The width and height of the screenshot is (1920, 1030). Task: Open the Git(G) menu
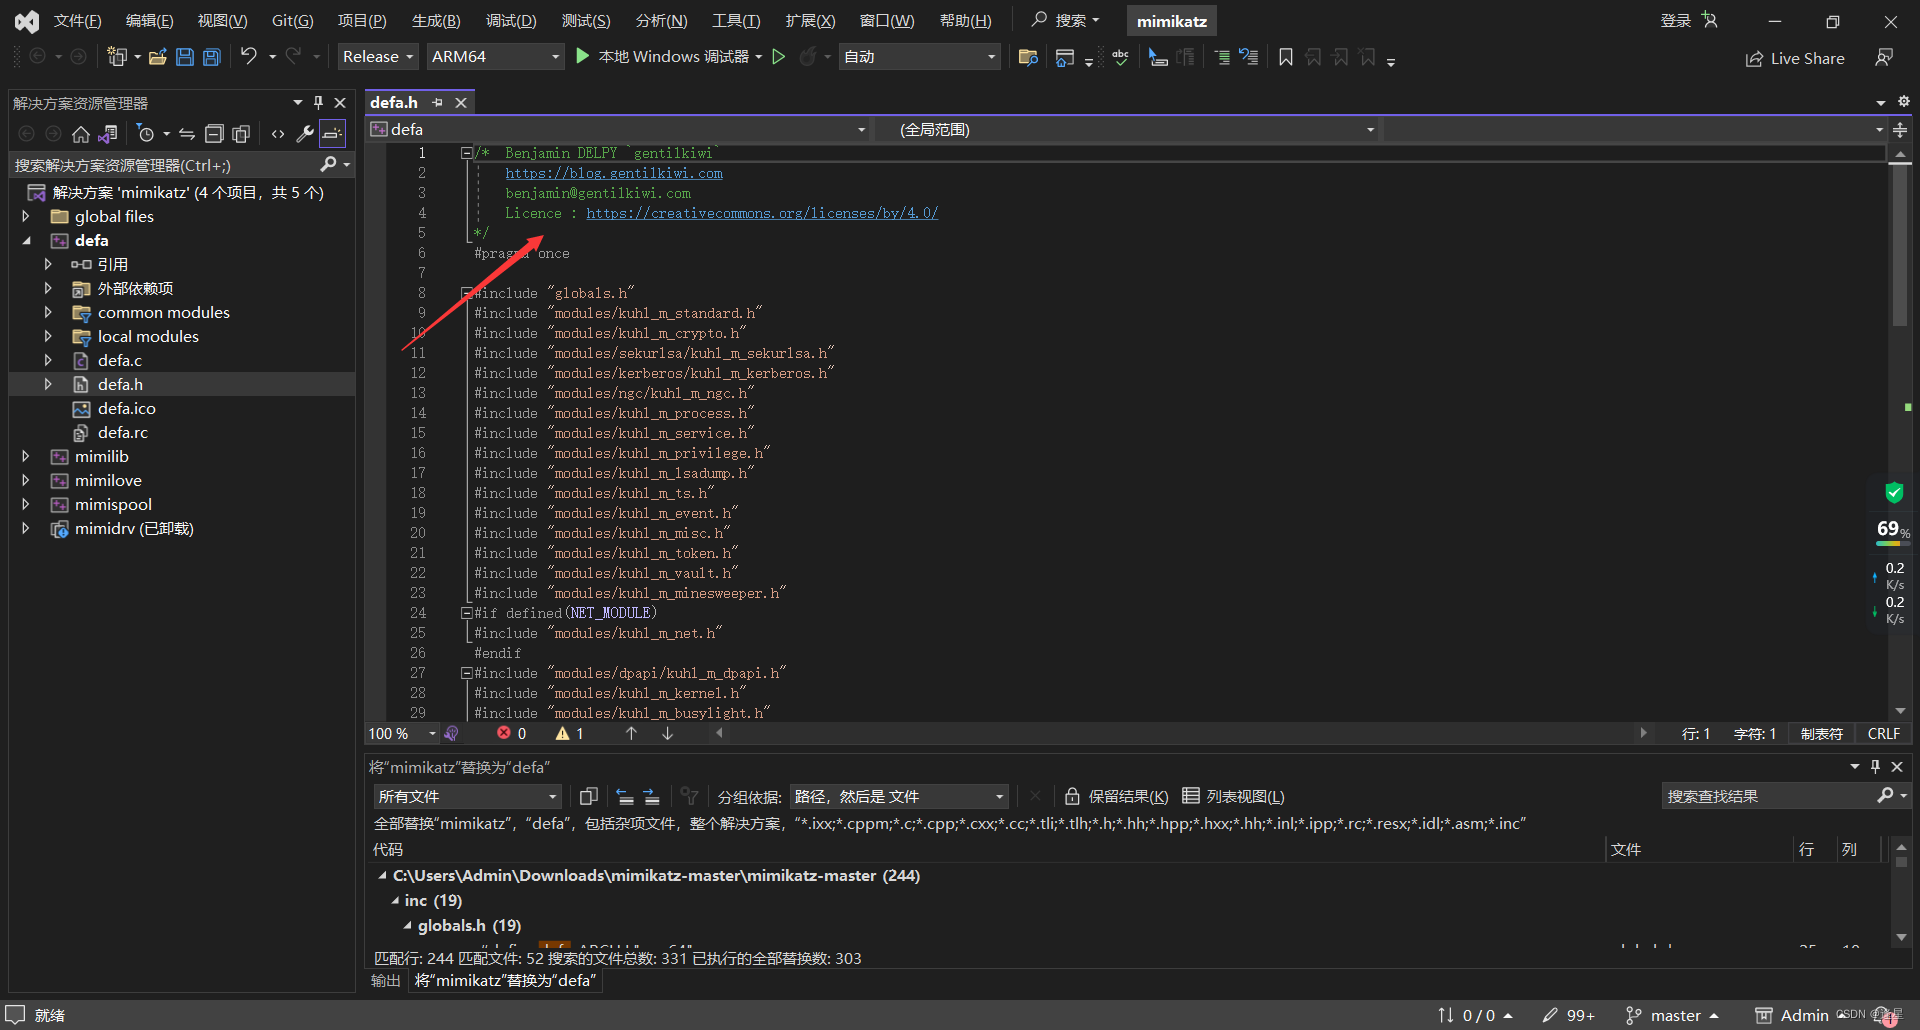(x=292, y=21)
